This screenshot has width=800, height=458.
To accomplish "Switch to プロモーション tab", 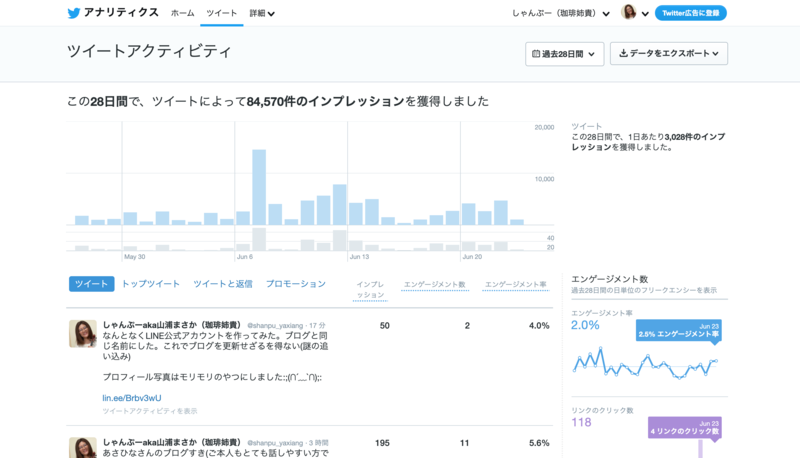I will coord(296,284).
